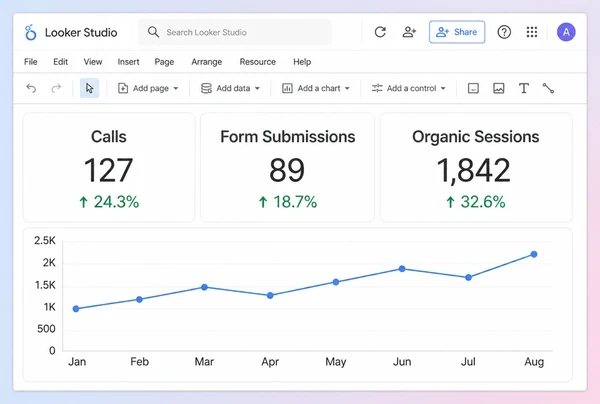
Task: Select the Form Submissions scorecard title
Action: 287,137
